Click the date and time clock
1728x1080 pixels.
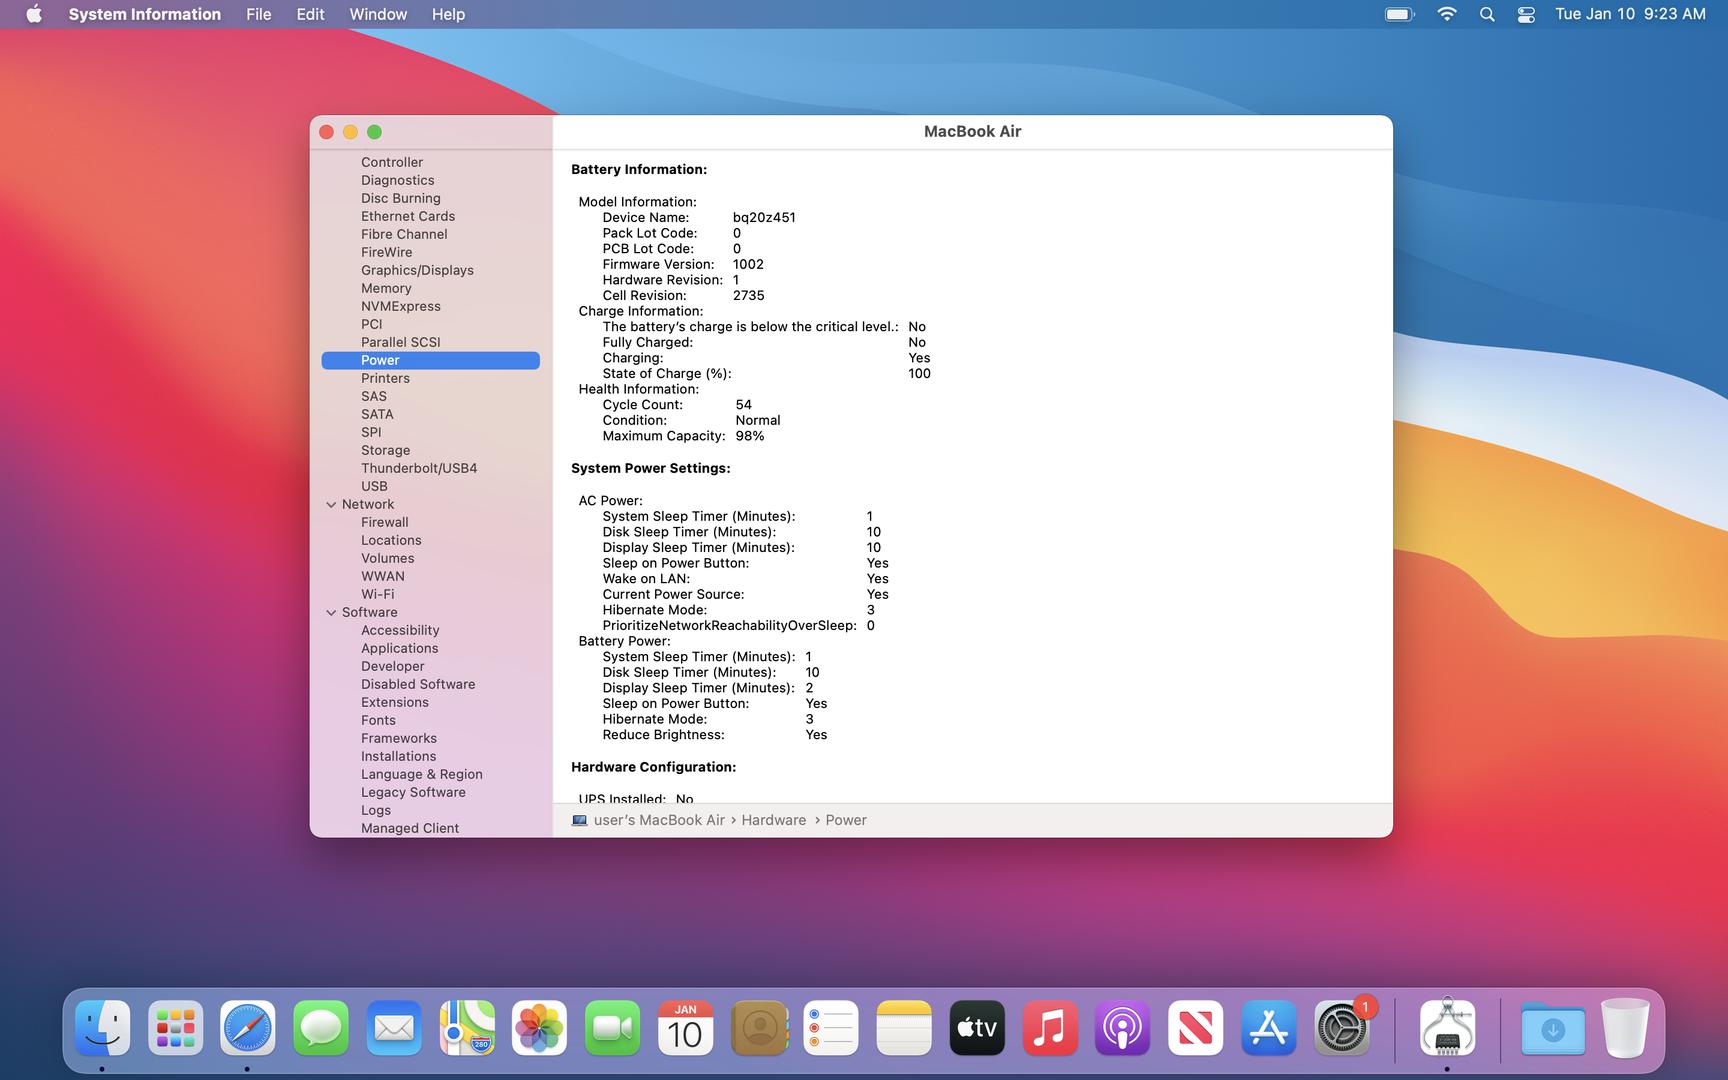(x=1630, y=14)
